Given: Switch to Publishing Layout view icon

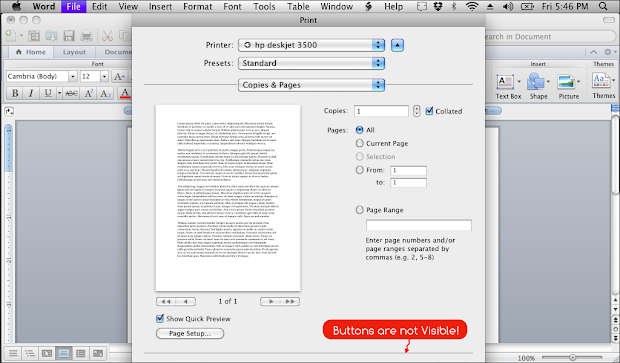Looking at the screenshot, I should [47, 353].
